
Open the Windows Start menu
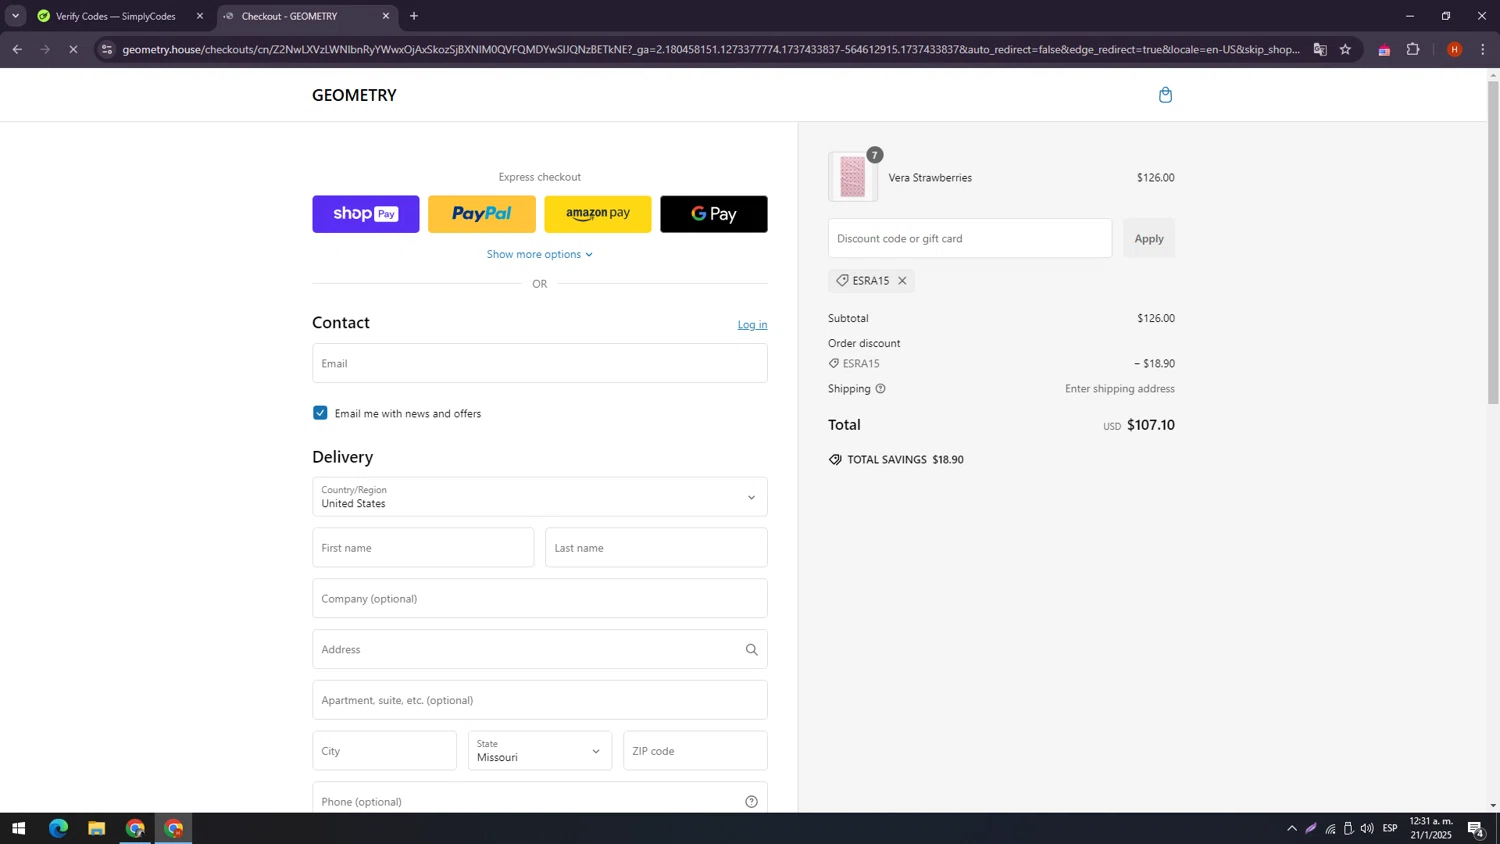click(18, 828)
